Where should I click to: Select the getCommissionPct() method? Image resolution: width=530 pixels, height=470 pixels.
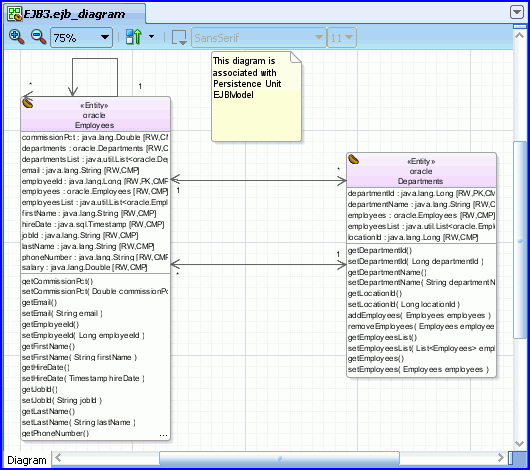[57, 281]
